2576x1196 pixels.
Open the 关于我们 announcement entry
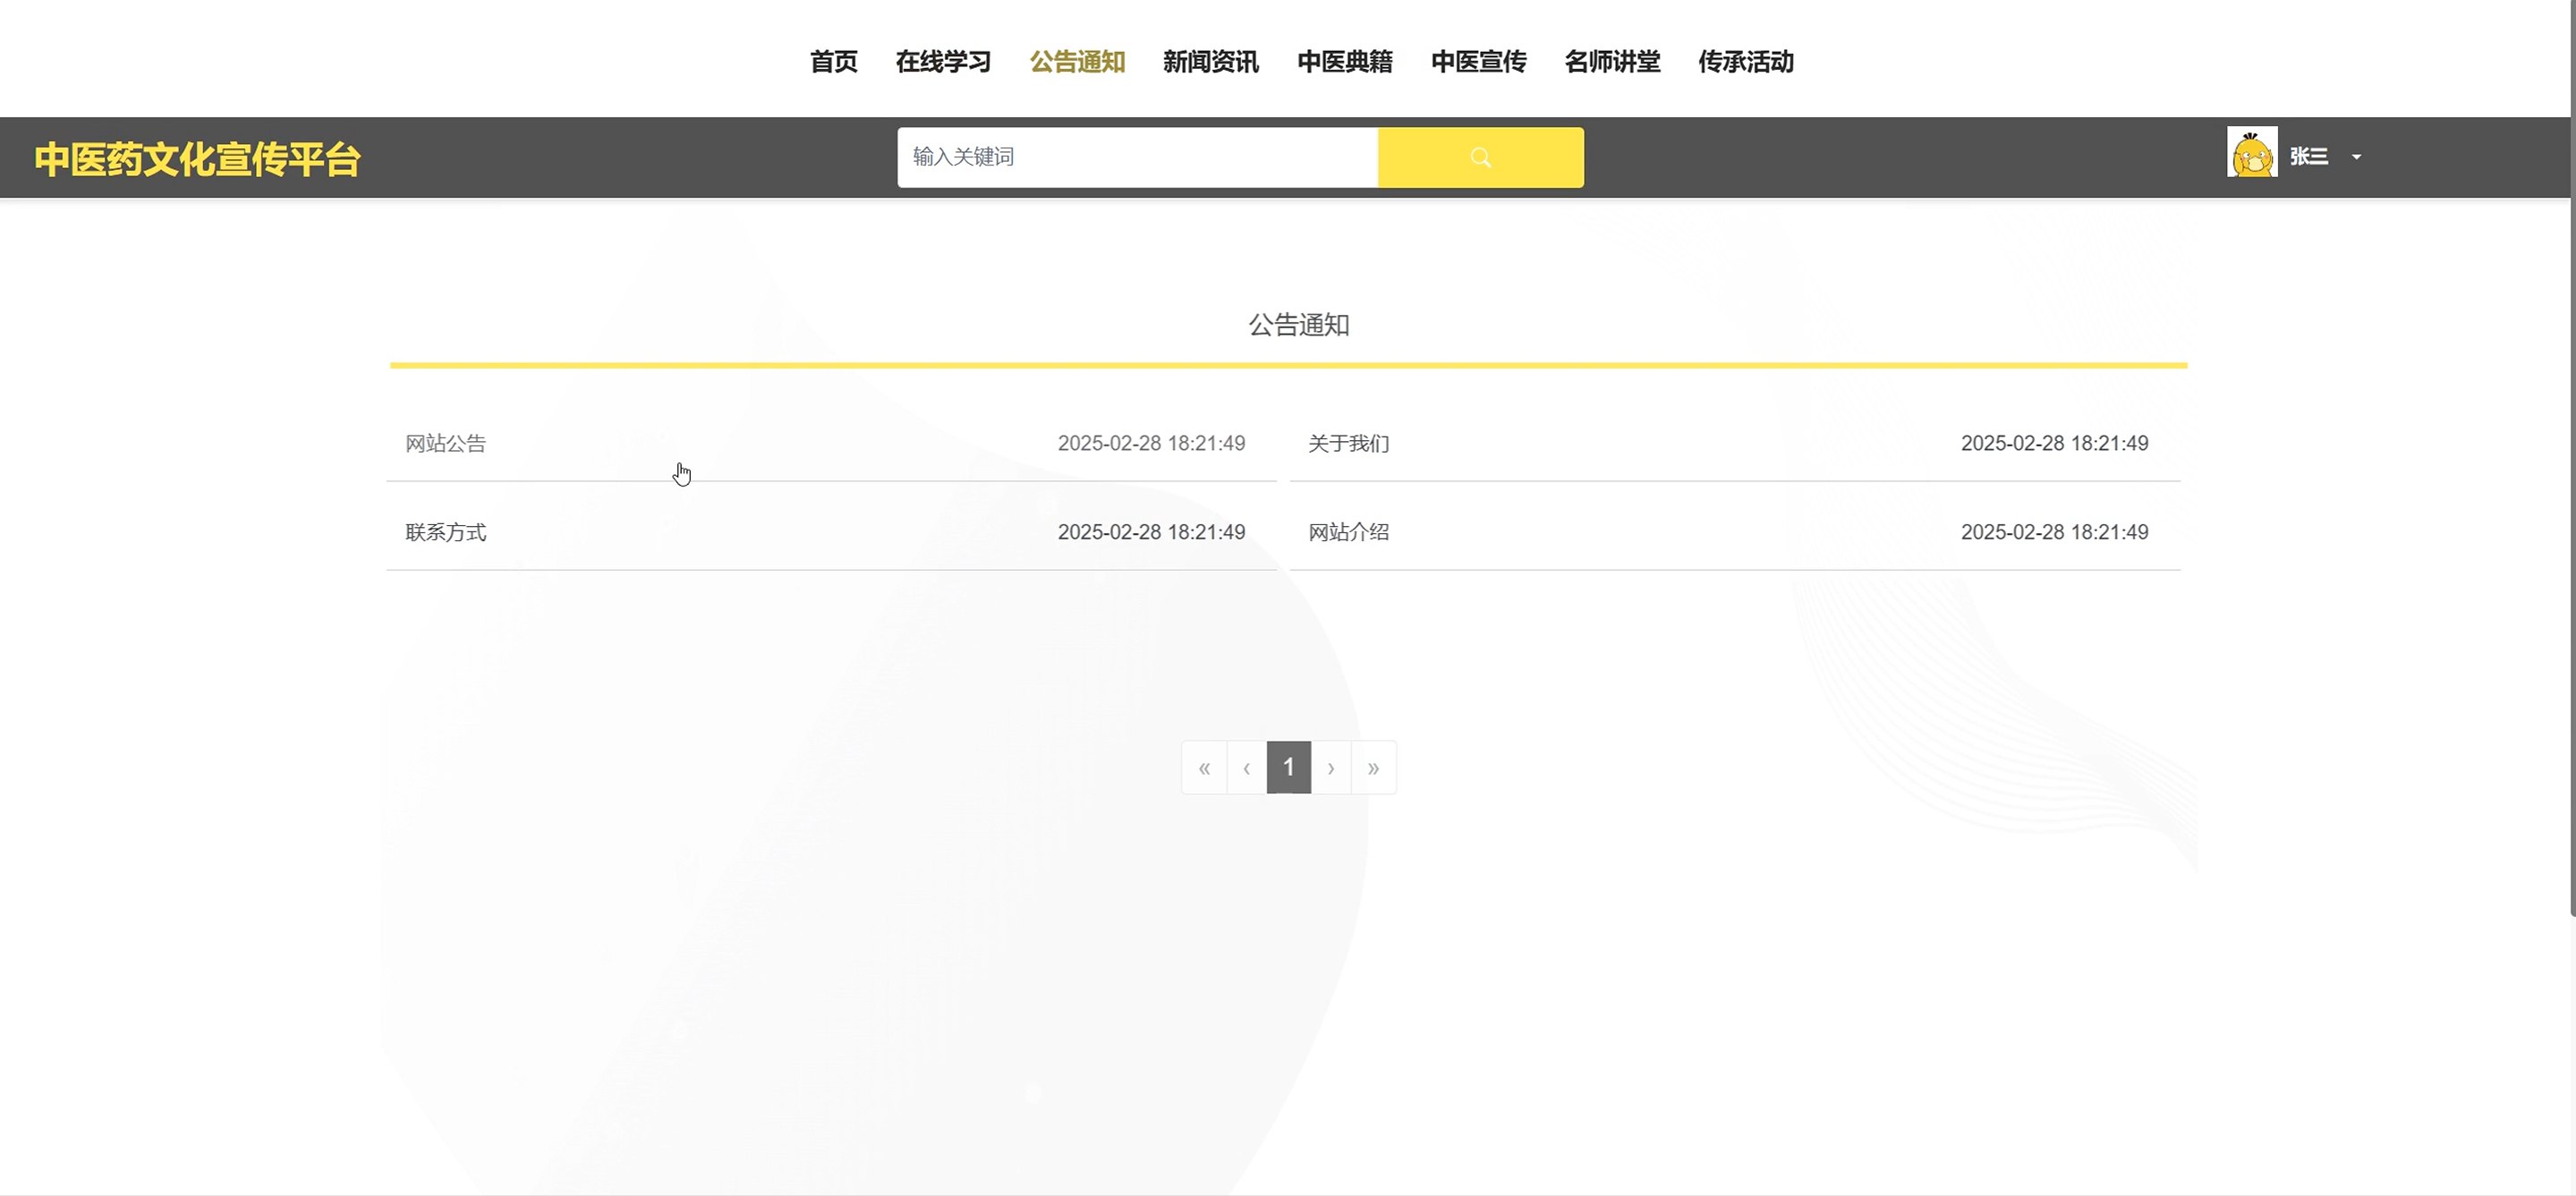[1348, 443]
